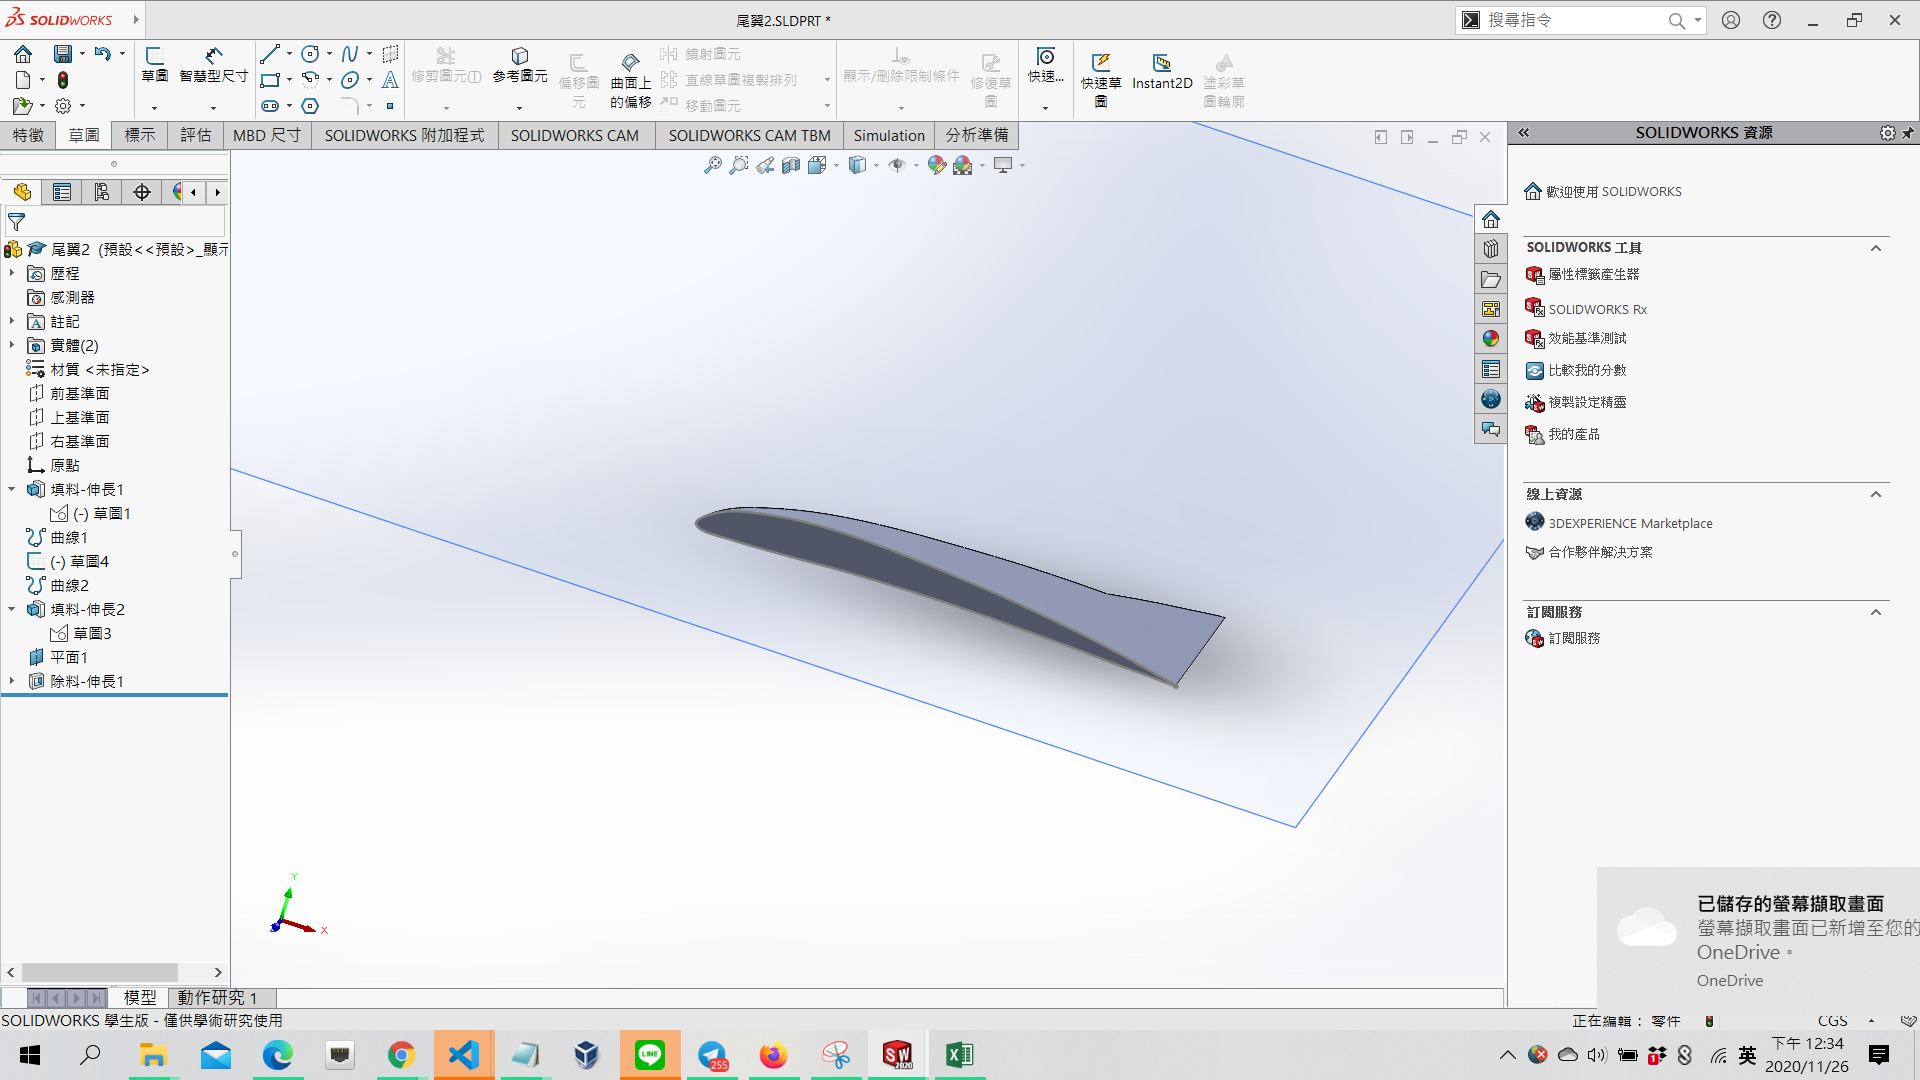Switch to the 特徵 Features tab
Screen dimensions: 1920x1080
coord(28,135)
